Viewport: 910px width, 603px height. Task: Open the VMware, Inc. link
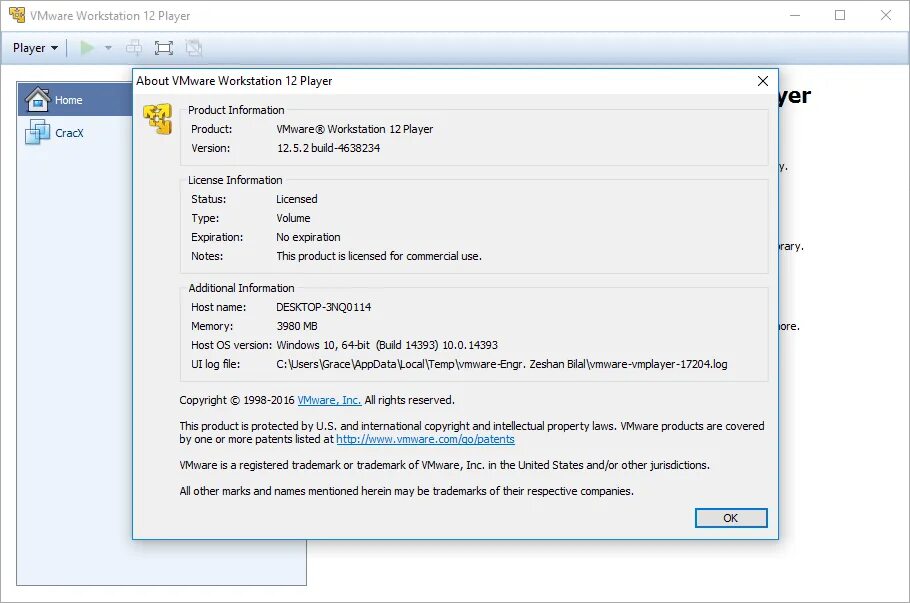(x=329, y=400)
